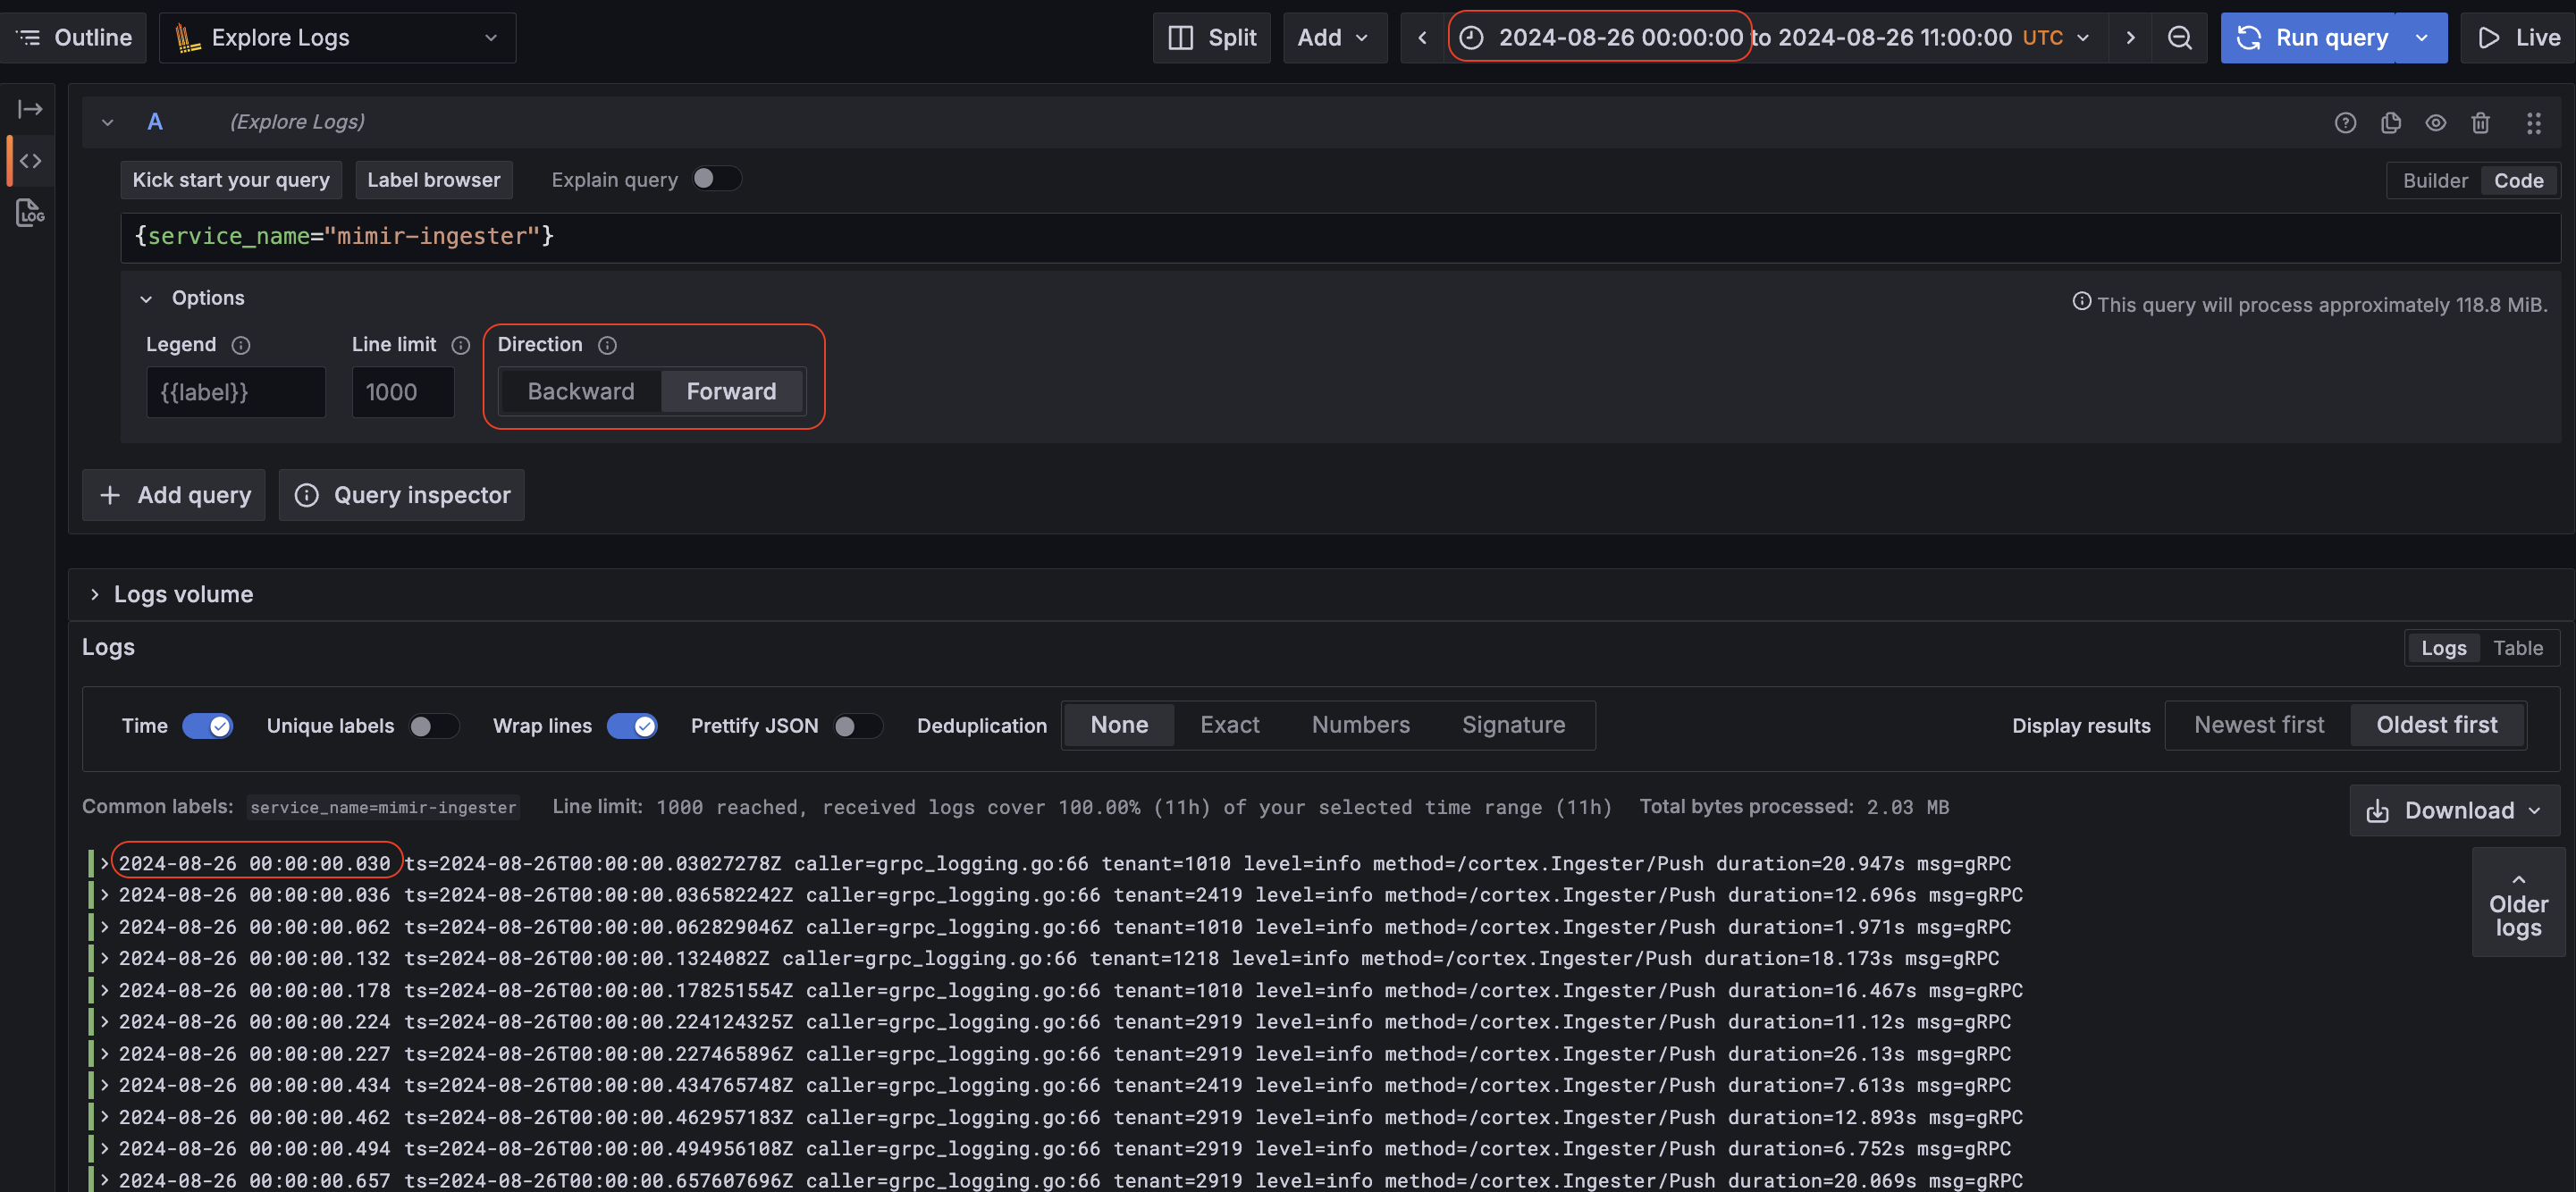Zoom out the time range
The height and width of the screenshot is (1192, 2576).
[x=2179, y=37]
